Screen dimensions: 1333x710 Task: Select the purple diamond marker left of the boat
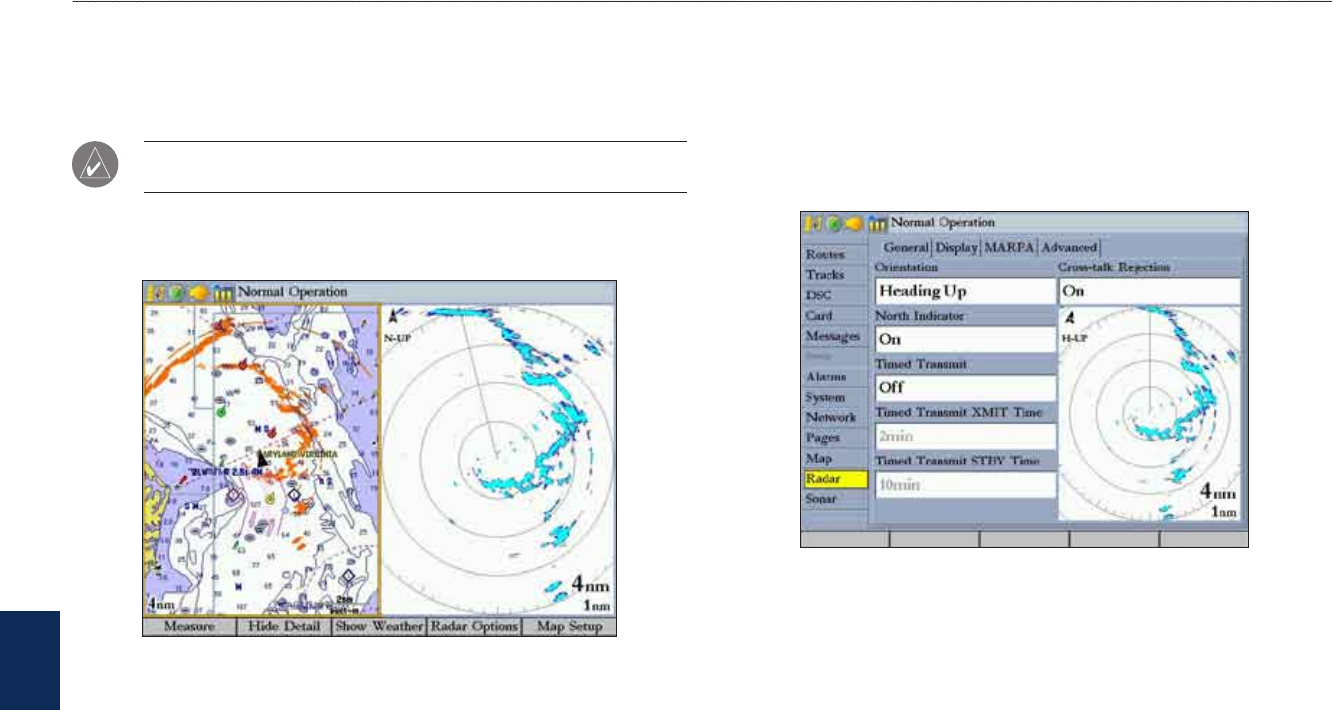[x=233, y=495]
